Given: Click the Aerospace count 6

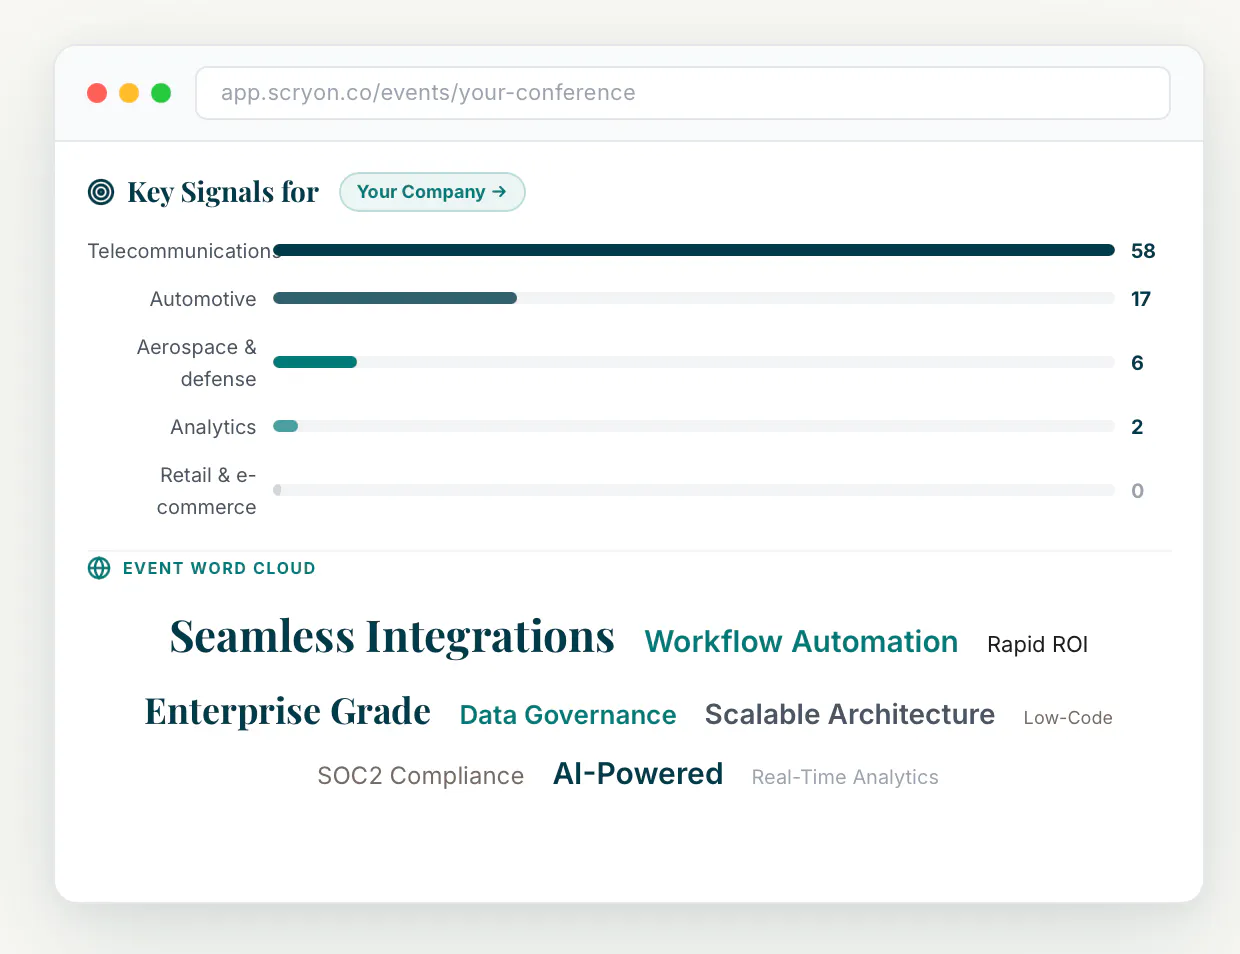Looking at the screenshot, I should pyautogui.click(x=1137, y=363).
